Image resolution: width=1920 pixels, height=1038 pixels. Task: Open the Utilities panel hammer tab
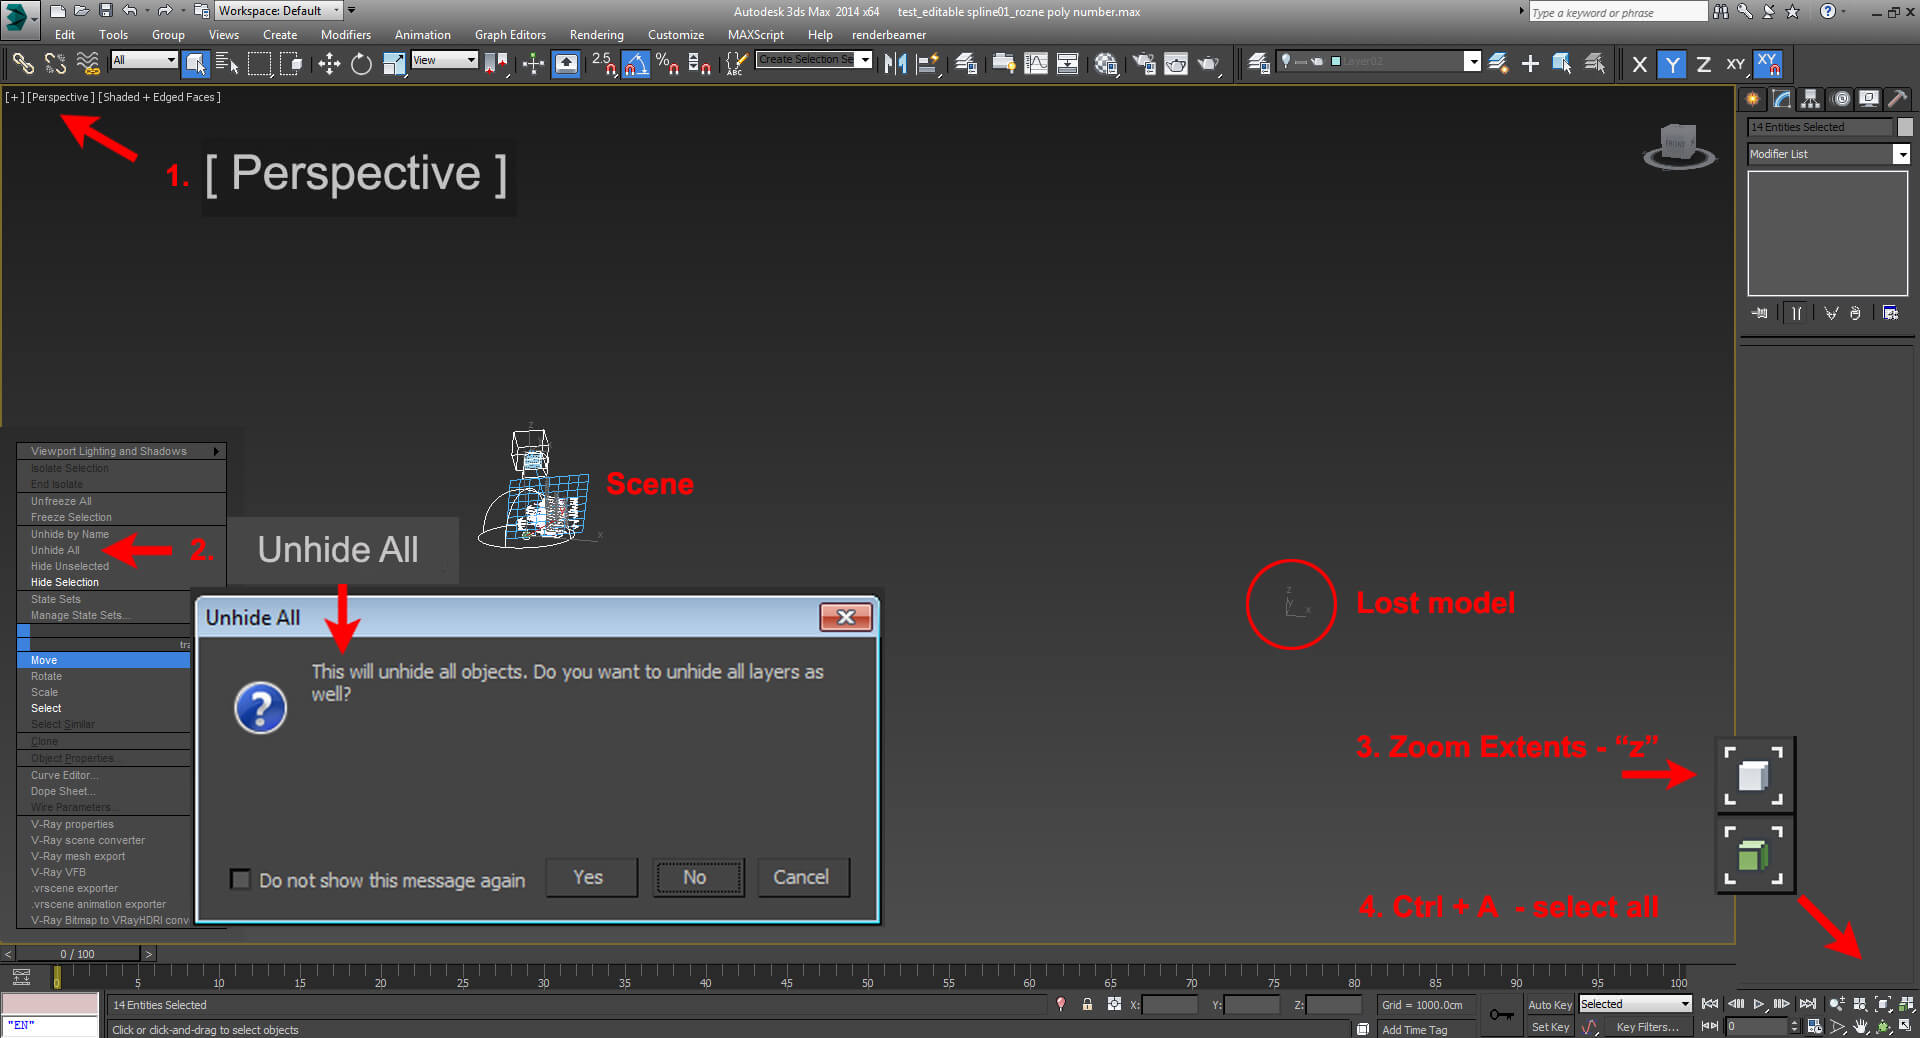pyautogui.click(x=1897, y=99)
